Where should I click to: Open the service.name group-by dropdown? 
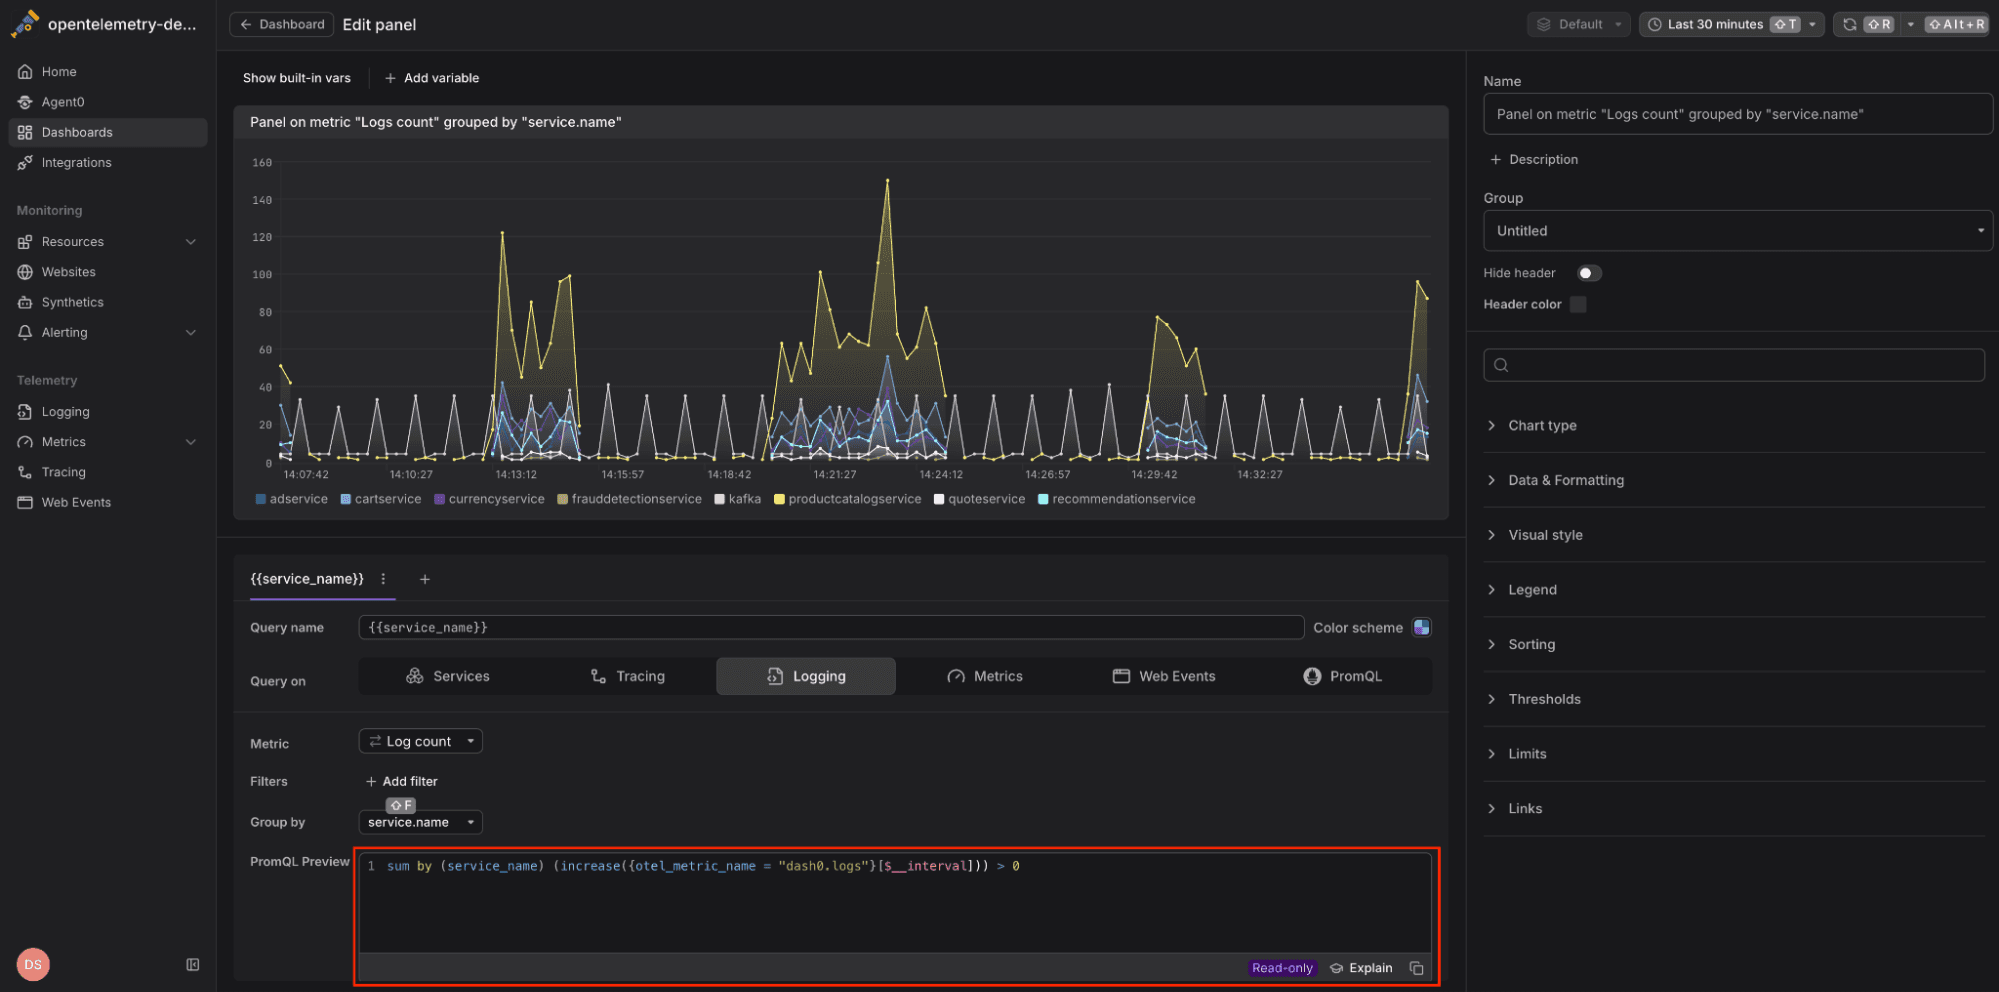(x=421, y=822)
